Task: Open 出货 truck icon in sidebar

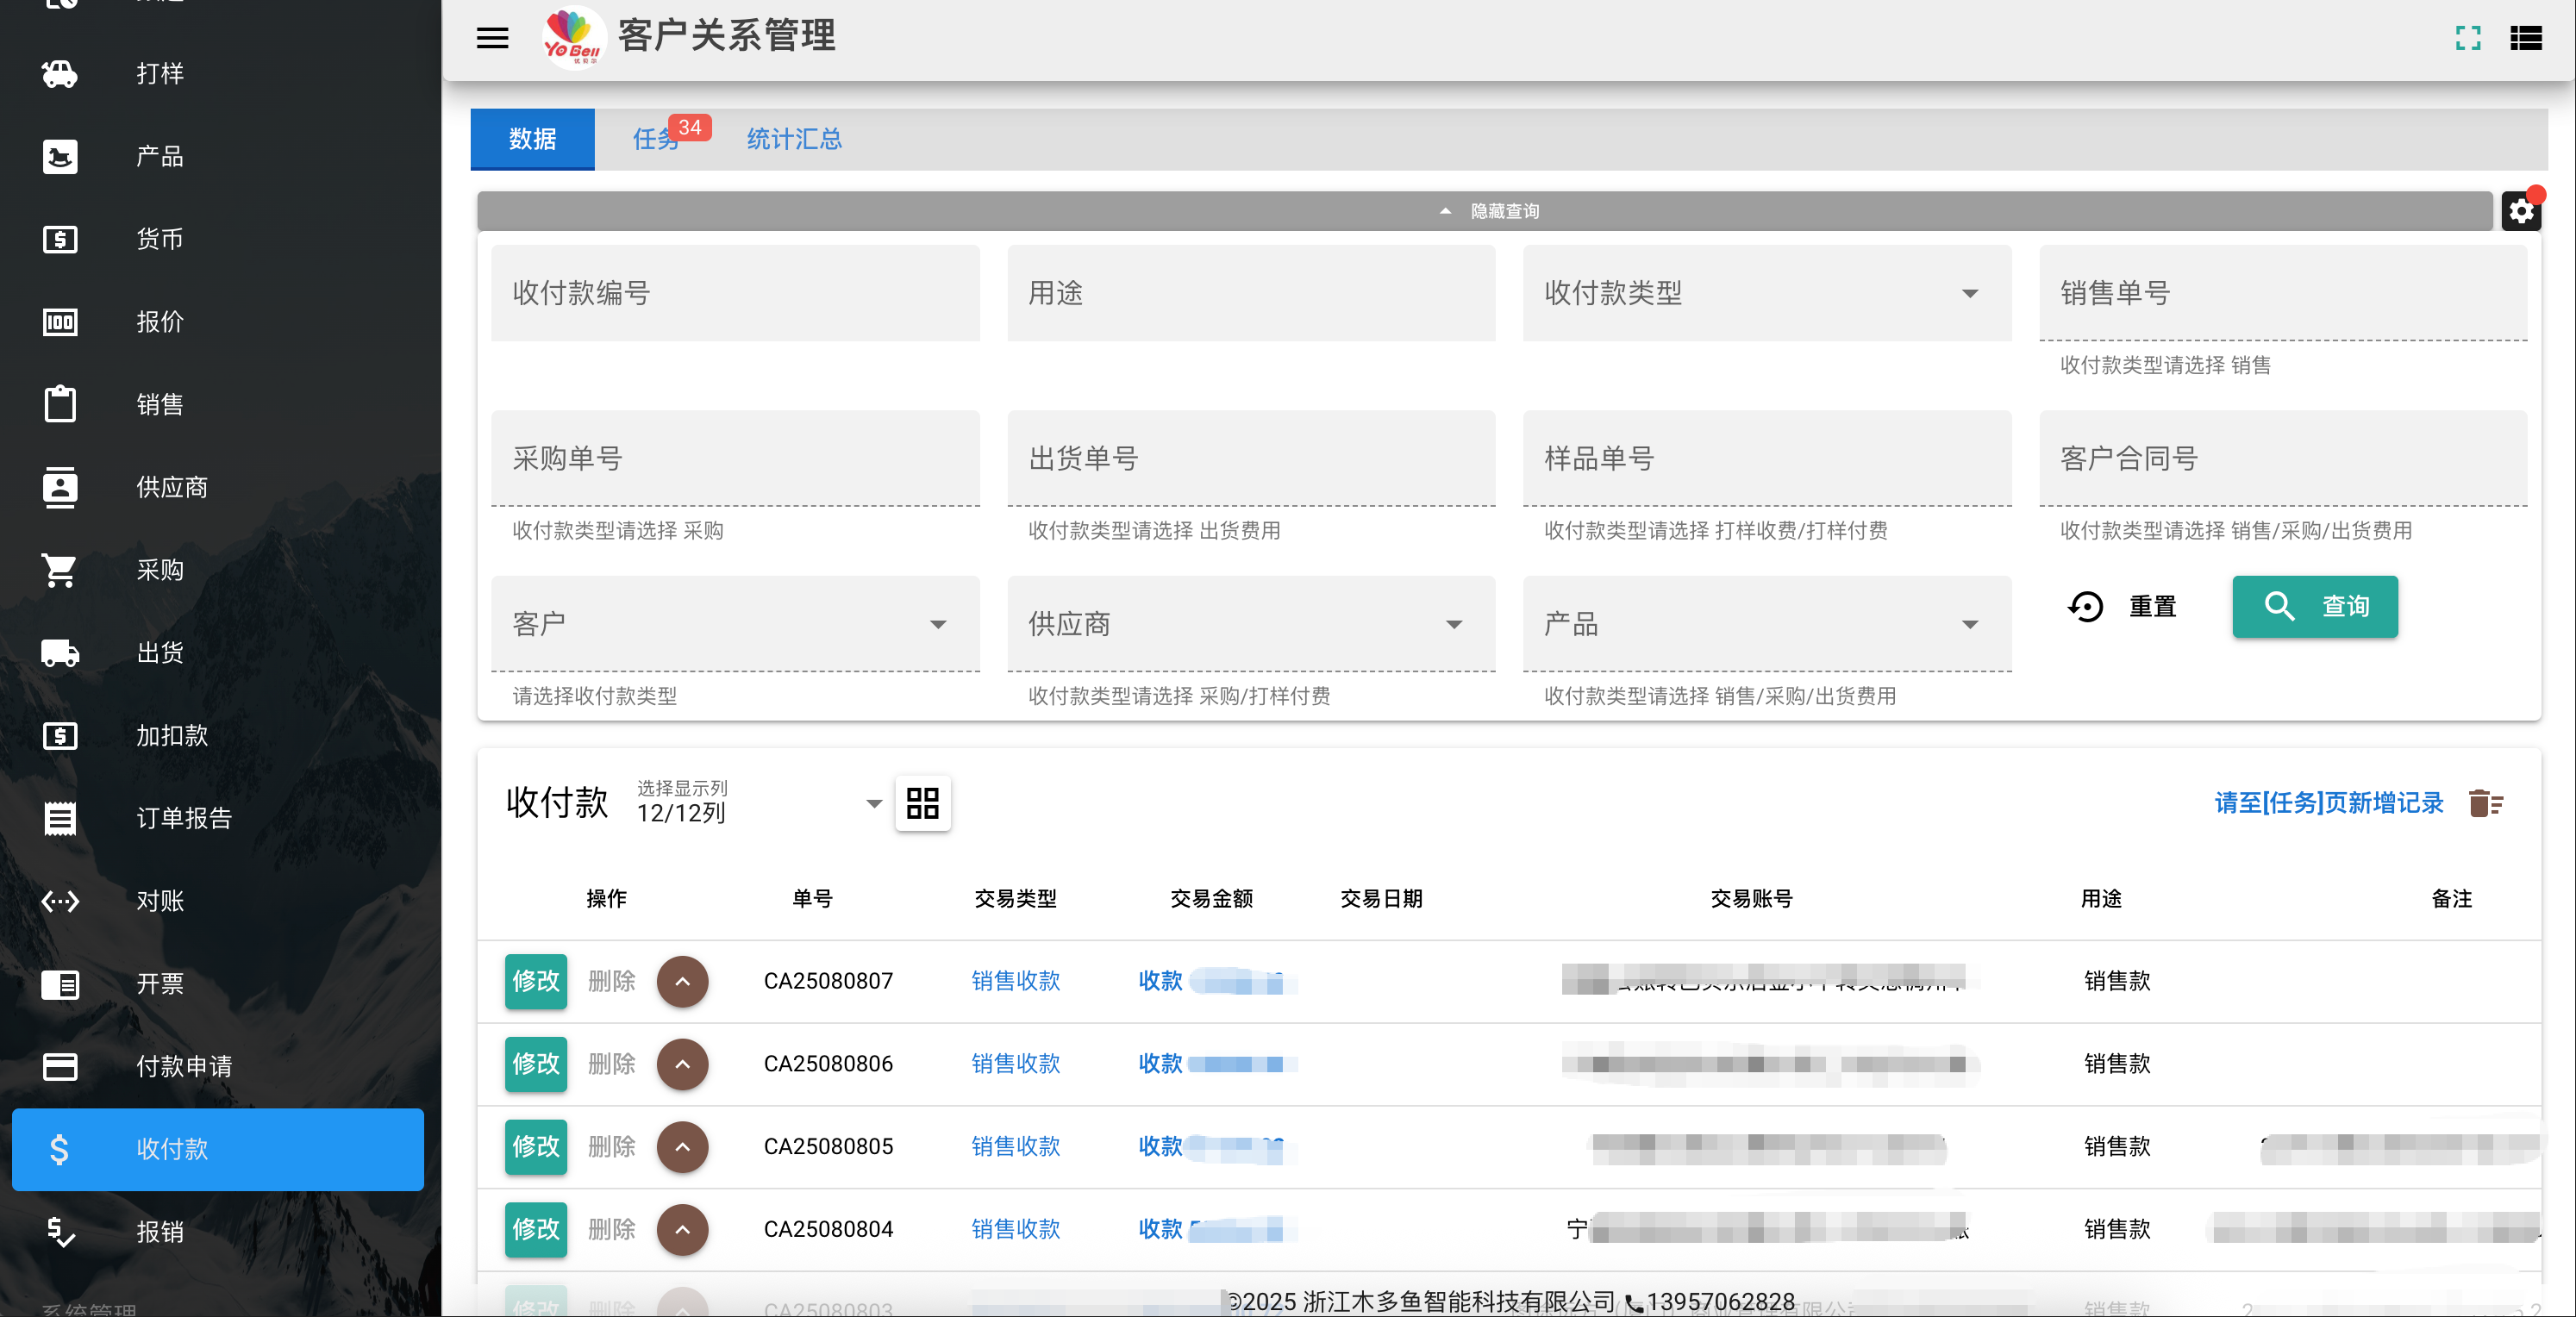Action: 60,653
